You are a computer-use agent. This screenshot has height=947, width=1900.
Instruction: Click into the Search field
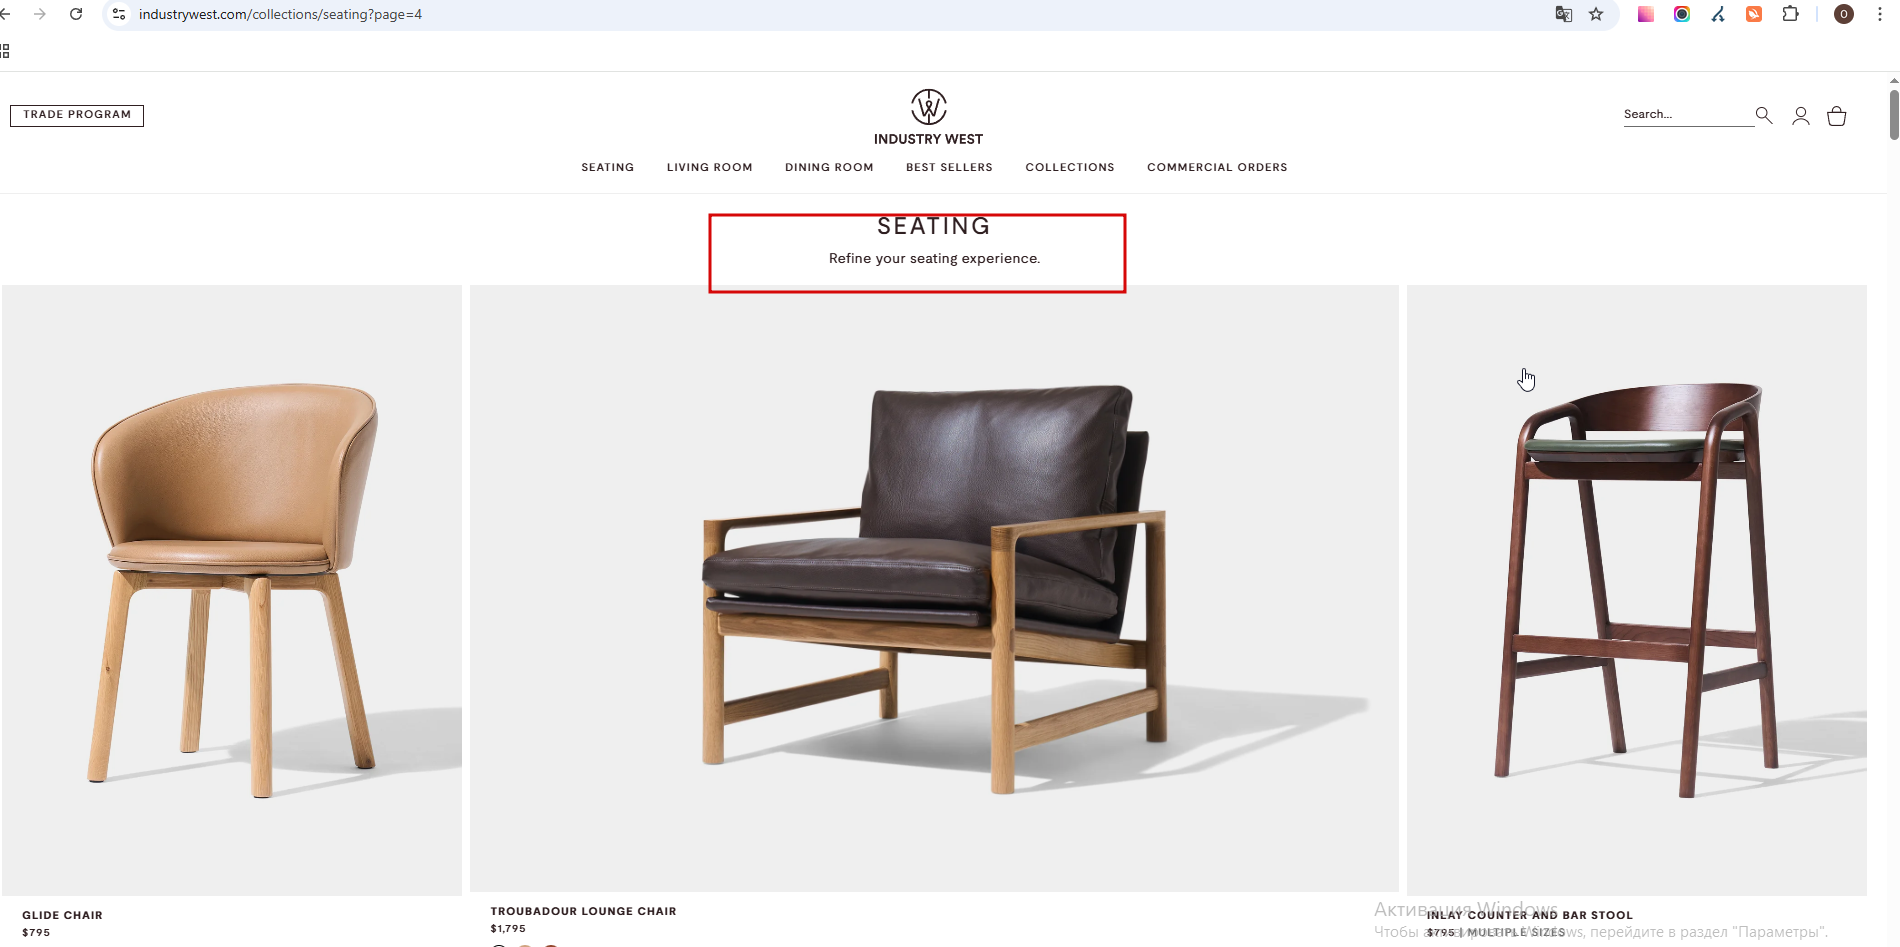1688,115
